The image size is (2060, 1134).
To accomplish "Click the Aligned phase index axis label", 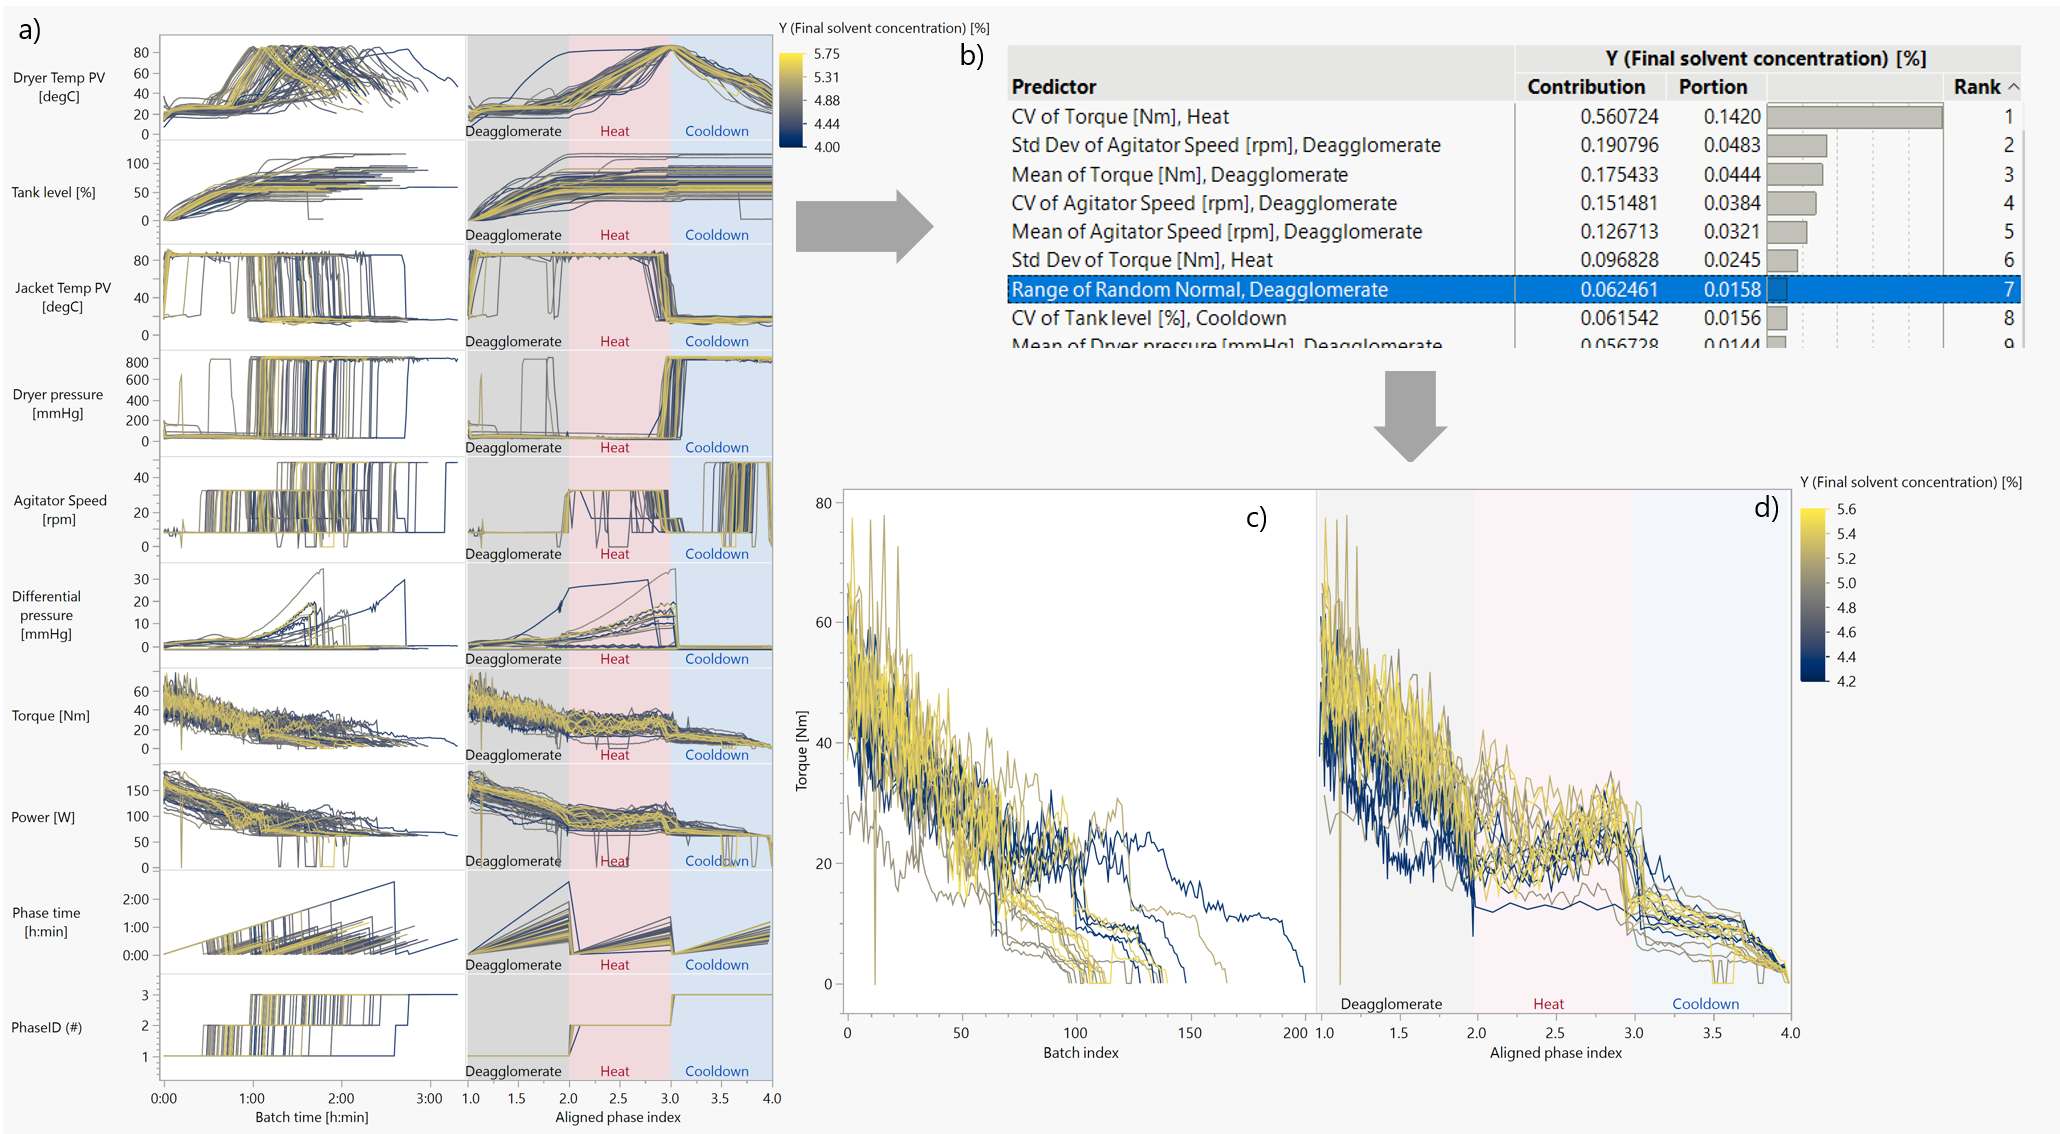I will pos(1555,1052).
